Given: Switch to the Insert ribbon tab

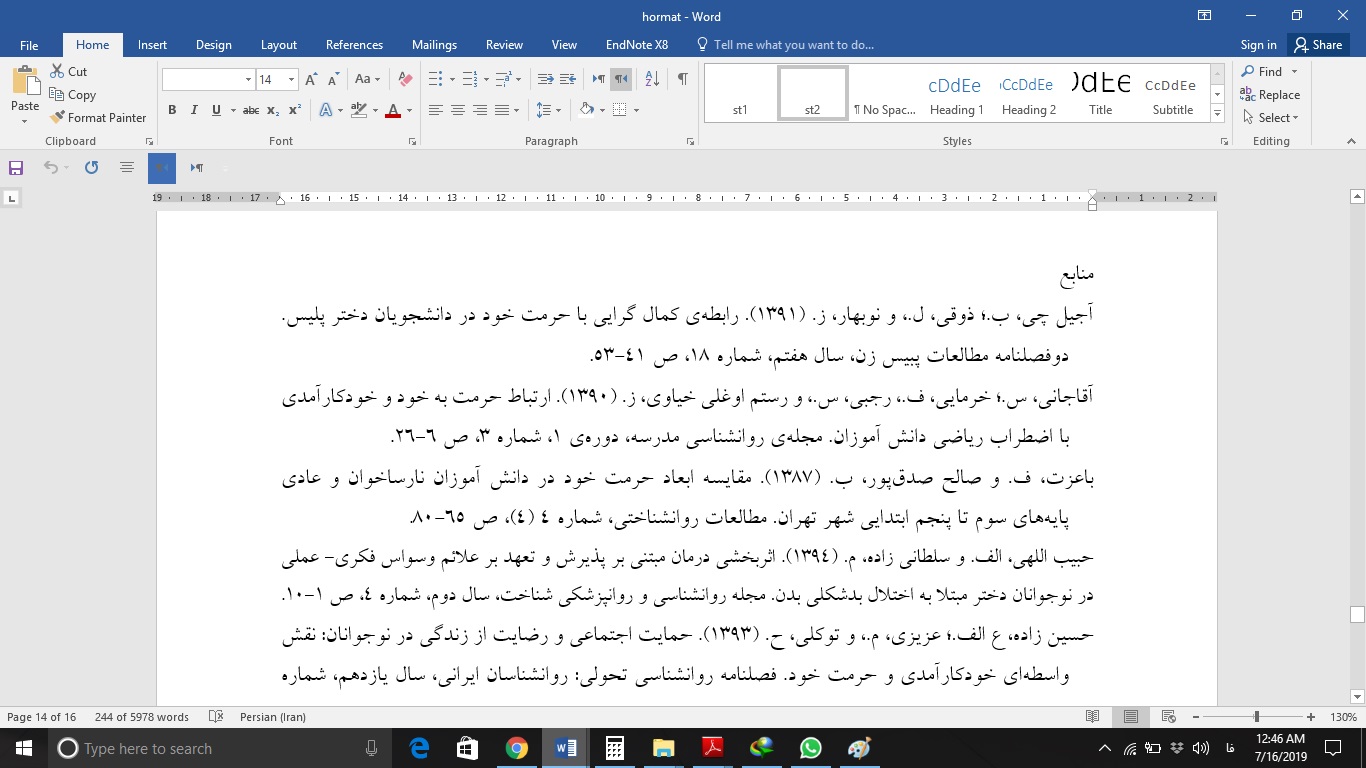Looking at the screenshot, I should click(x=152, y=44).
